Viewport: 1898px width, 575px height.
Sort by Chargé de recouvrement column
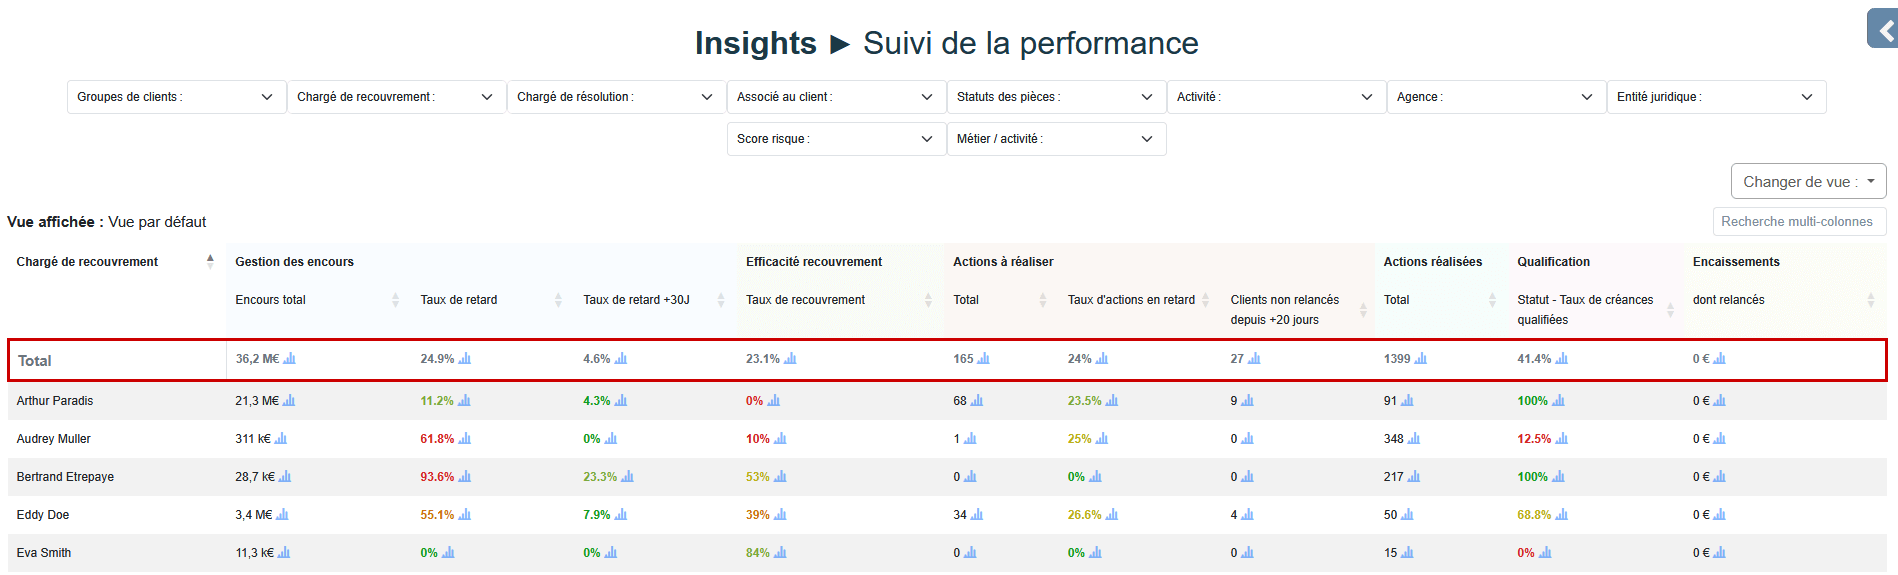[x=210, y=262]
